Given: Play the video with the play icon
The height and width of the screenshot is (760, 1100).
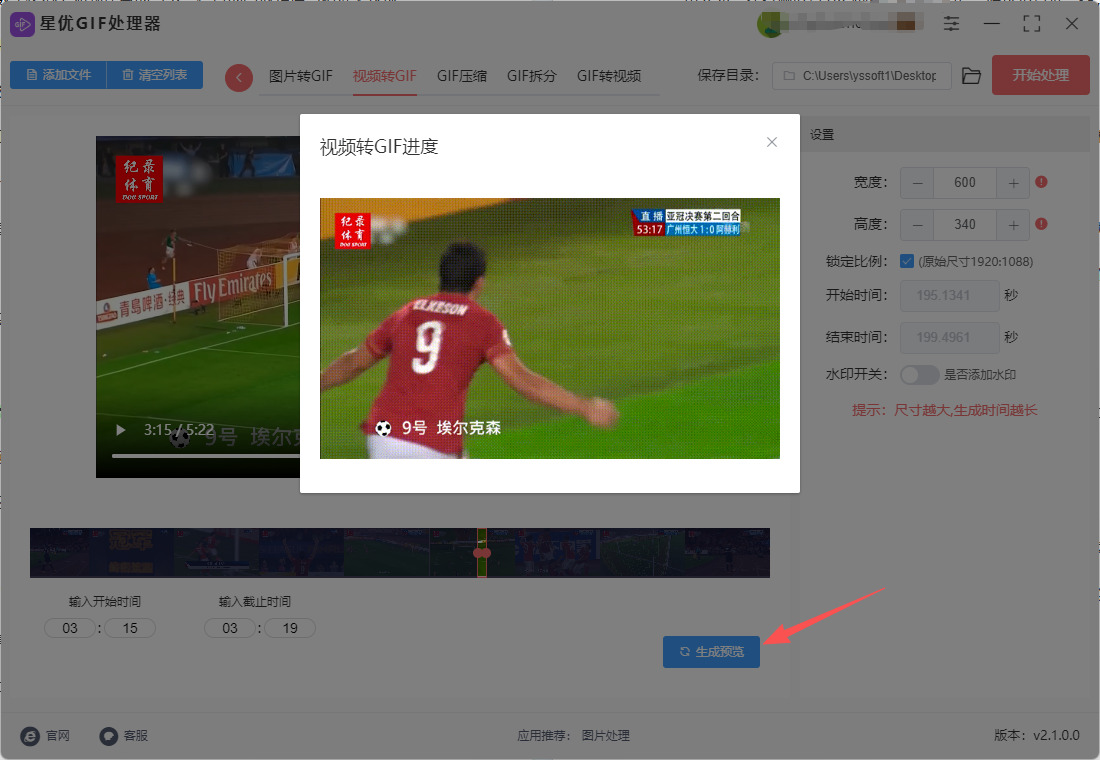Looking at the screenshot, I should point(121,430).
